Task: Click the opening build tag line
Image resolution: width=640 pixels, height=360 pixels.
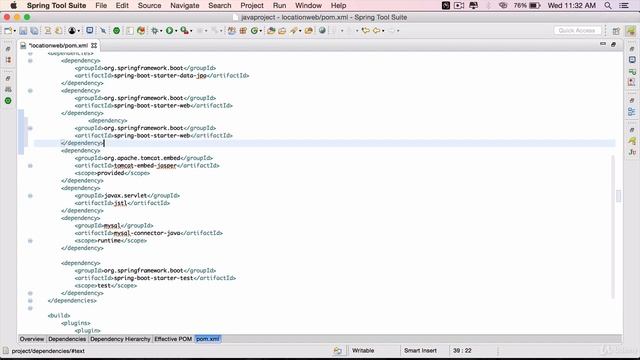Action: point(59,316)
